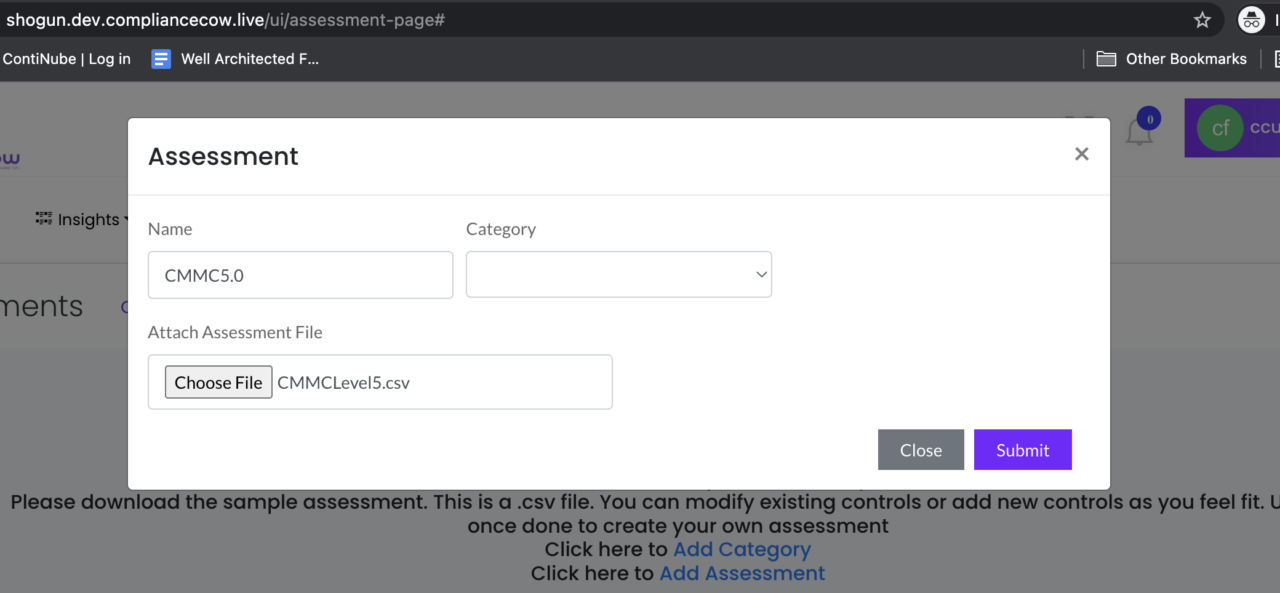Click the ComplianceCow logo
This screenshot has width=1280, height=593.
(x=9, y=158)
